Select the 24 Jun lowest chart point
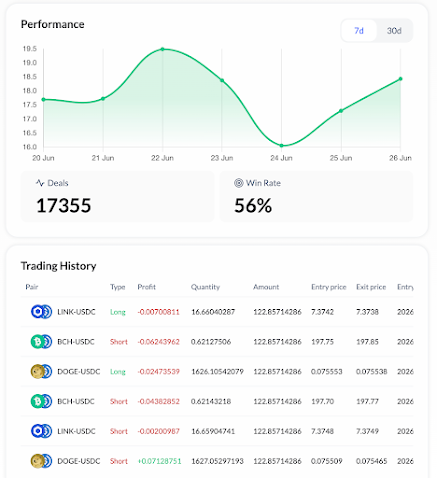Viewport: 437px width, 478px height. 282,146
